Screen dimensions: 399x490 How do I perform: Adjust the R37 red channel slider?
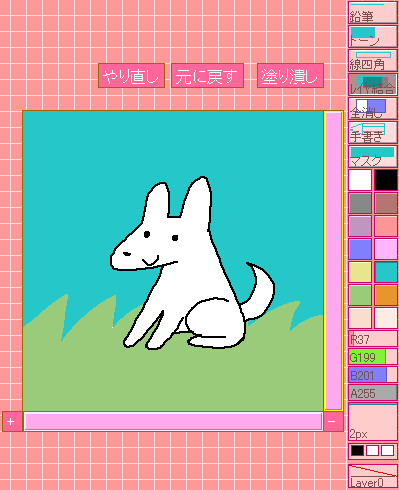point(373,339)
